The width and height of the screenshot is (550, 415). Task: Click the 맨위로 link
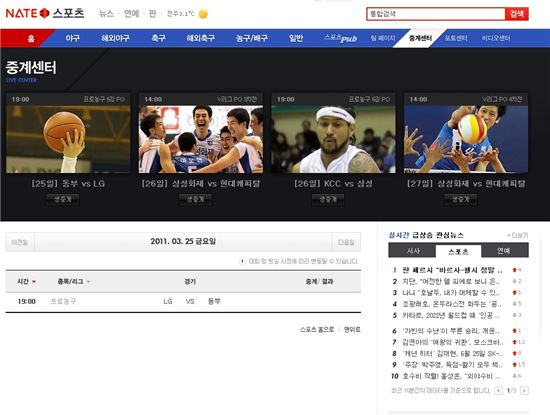coord(352,330)
